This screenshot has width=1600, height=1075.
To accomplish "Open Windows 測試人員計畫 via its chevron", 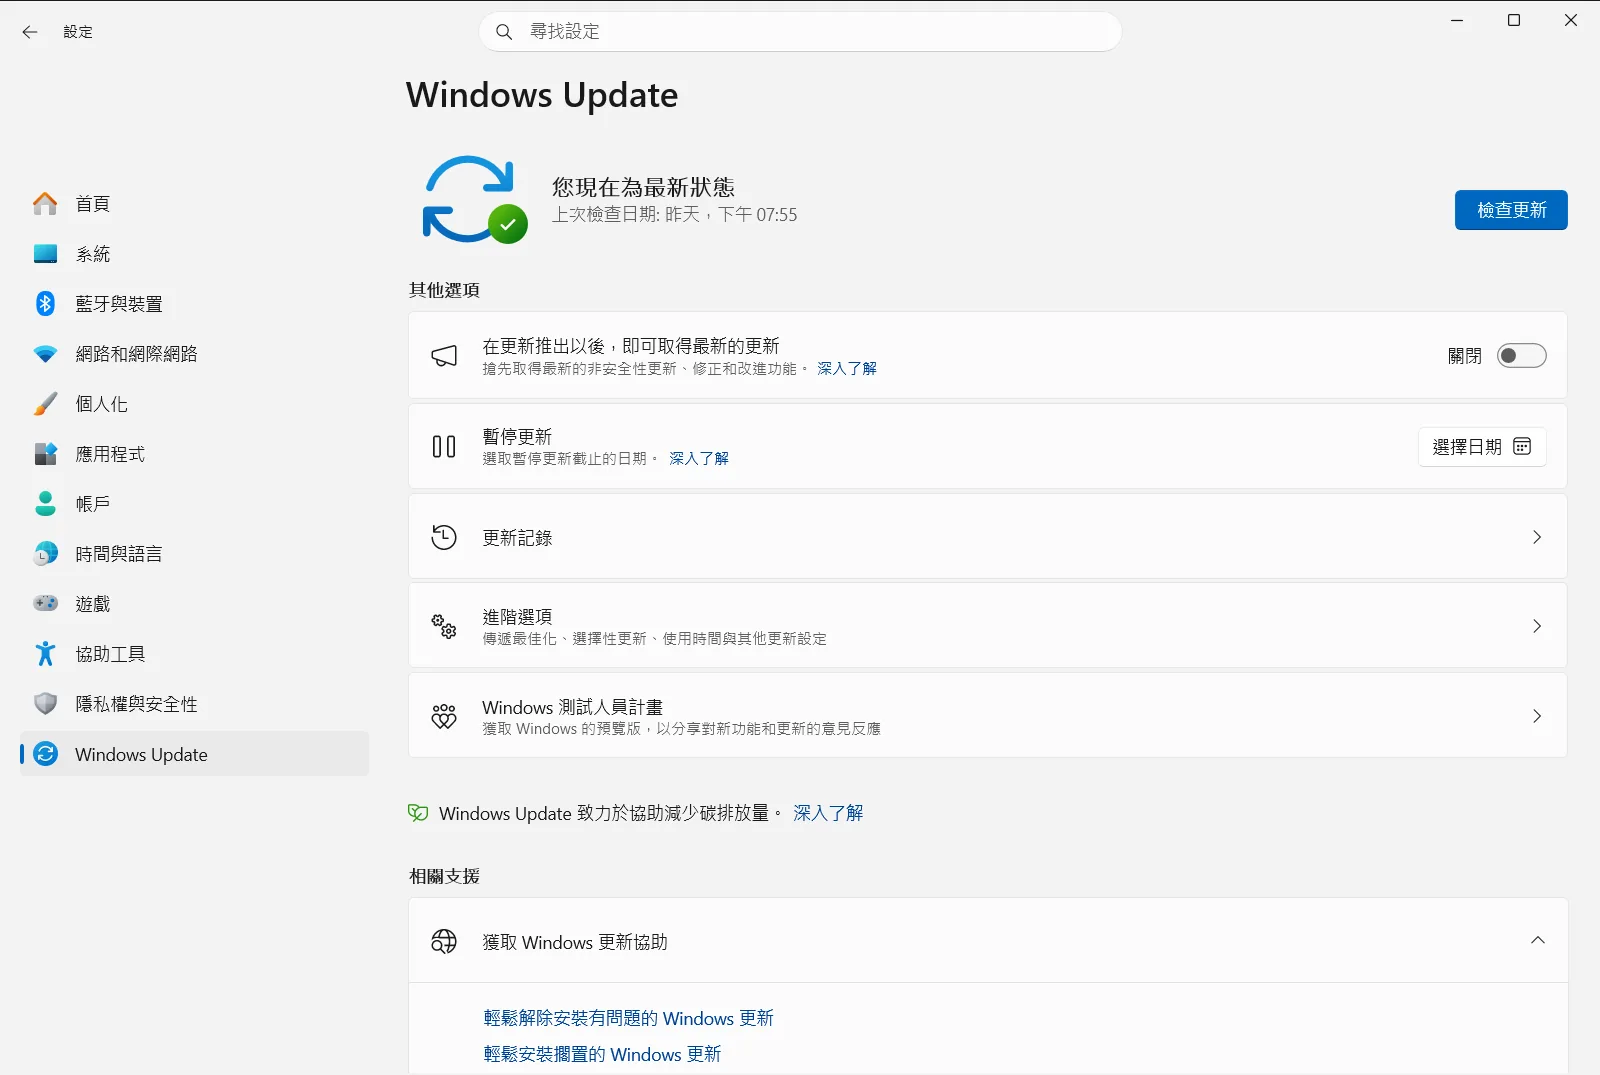I will (x=1537, y=716).
